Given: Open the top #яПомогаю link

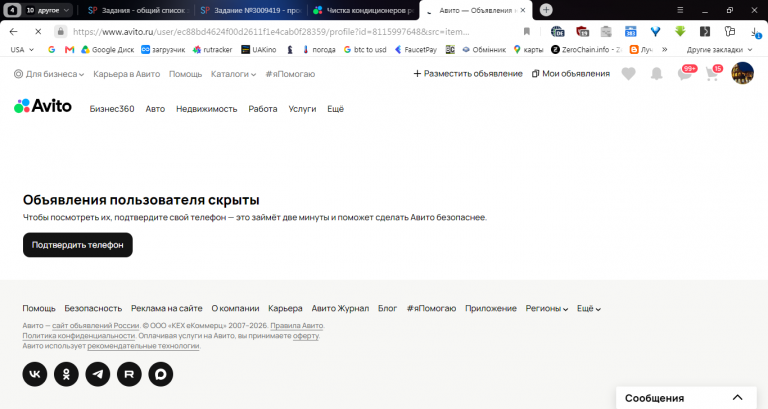Looking at the screenshot, I should click(290, 74).
